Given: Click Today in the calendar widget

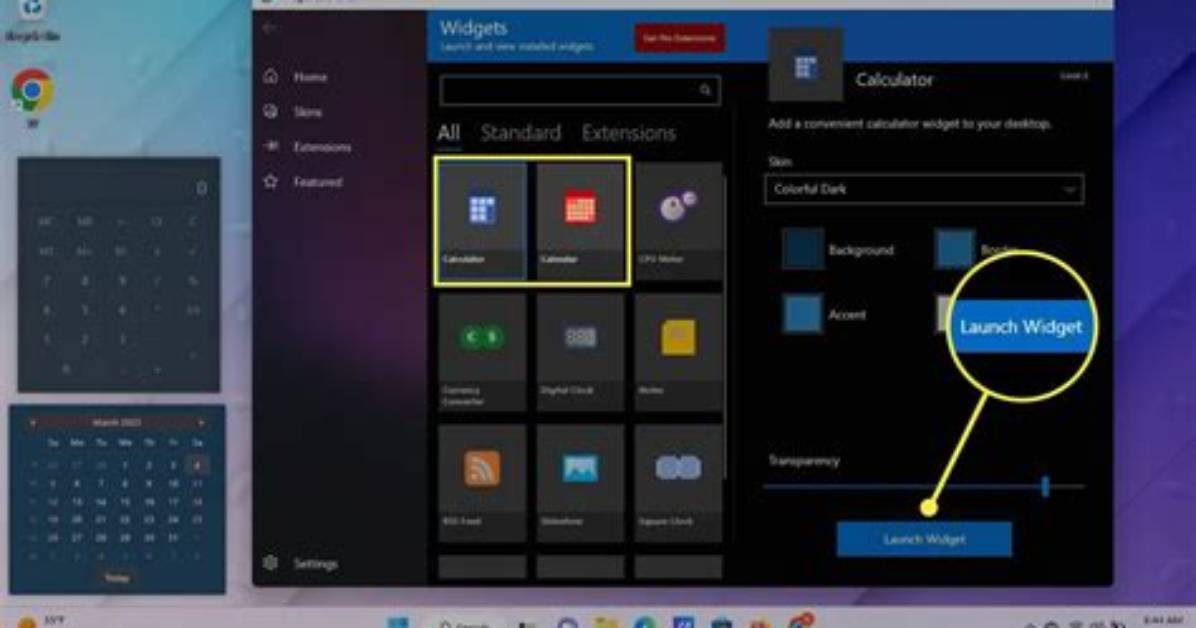Looking at the screenshot, I should (117, 578).
